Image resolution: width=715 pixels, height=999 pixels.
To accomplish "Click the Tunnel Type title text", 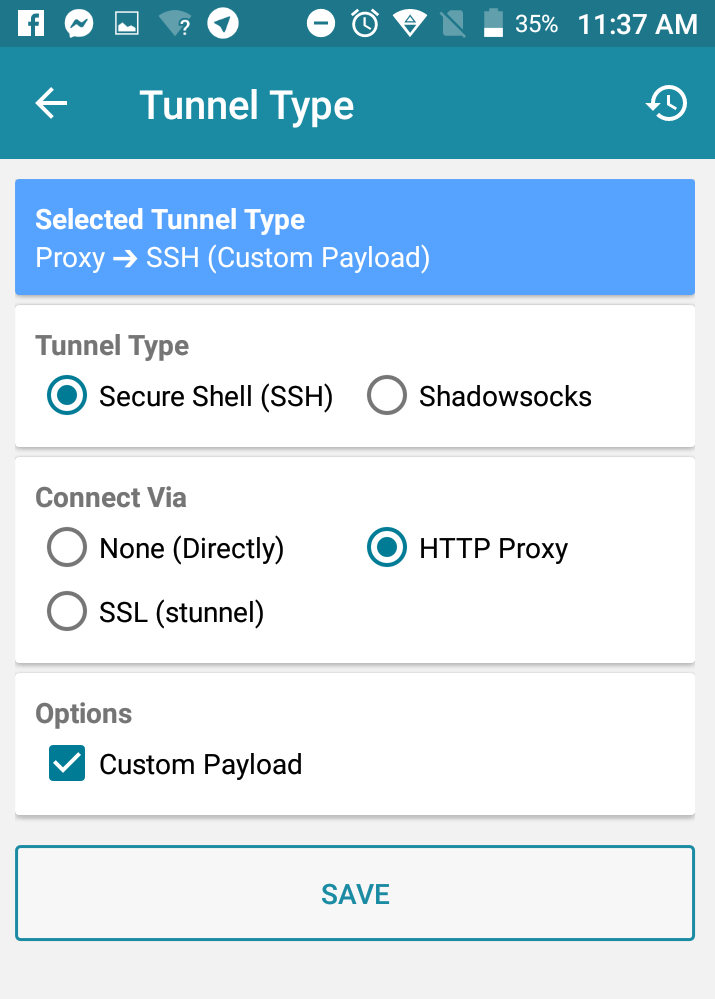I will pyautogui.click(x=246, y=103).
